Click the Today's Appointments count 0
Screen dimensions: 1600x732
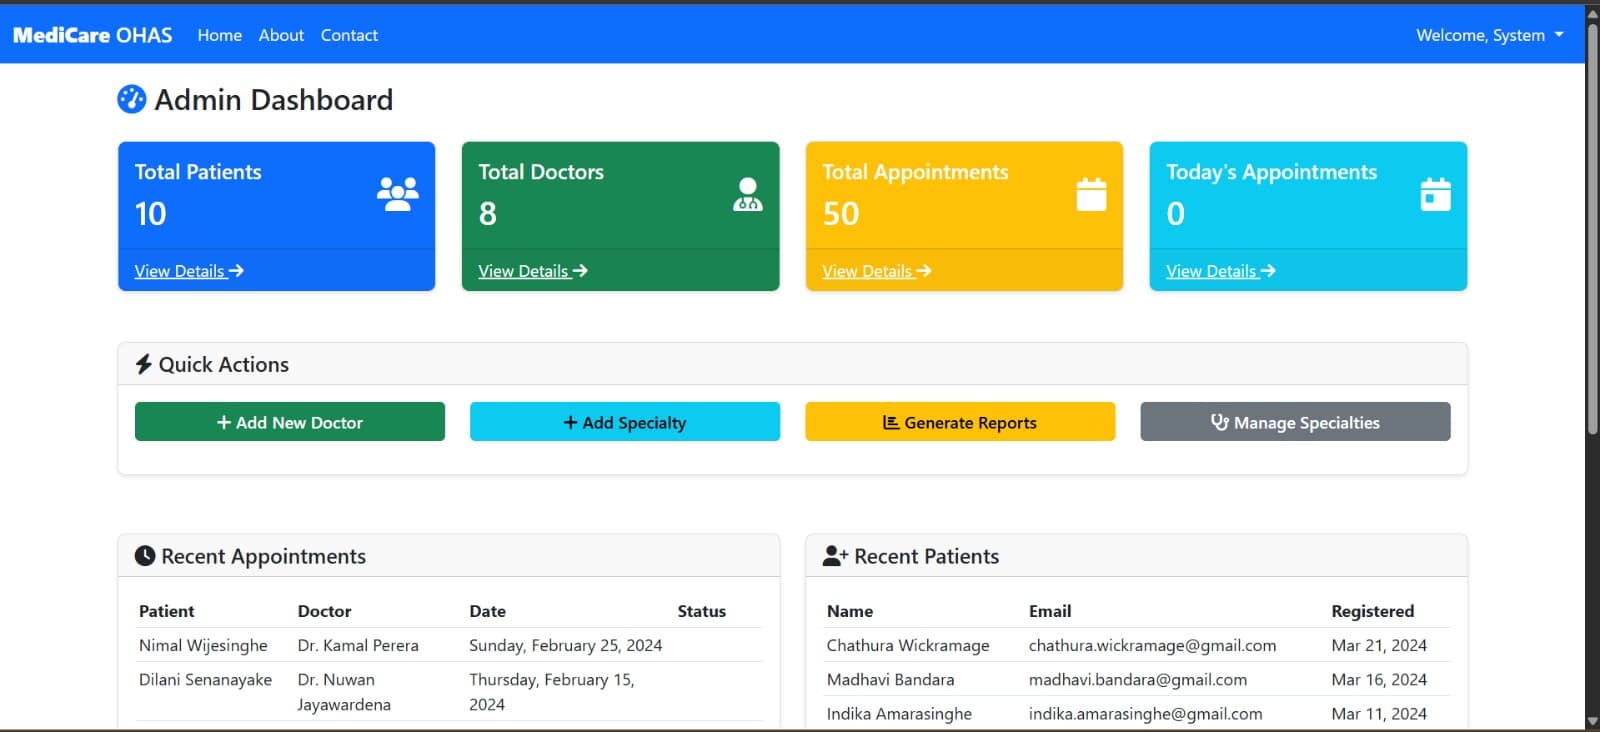click(x=1175, y=213)
